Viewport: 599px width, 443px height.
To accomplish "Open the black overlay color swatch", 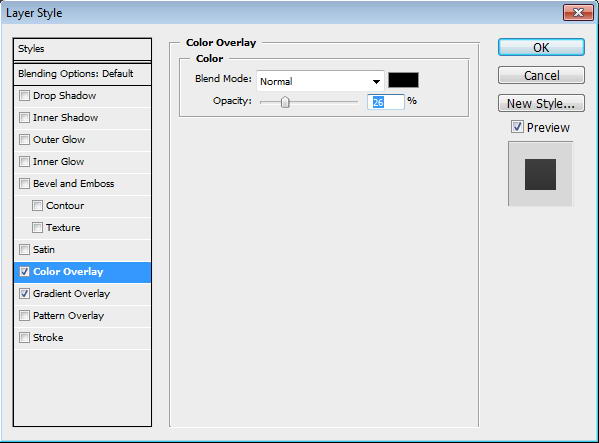I will coord(403,80).
